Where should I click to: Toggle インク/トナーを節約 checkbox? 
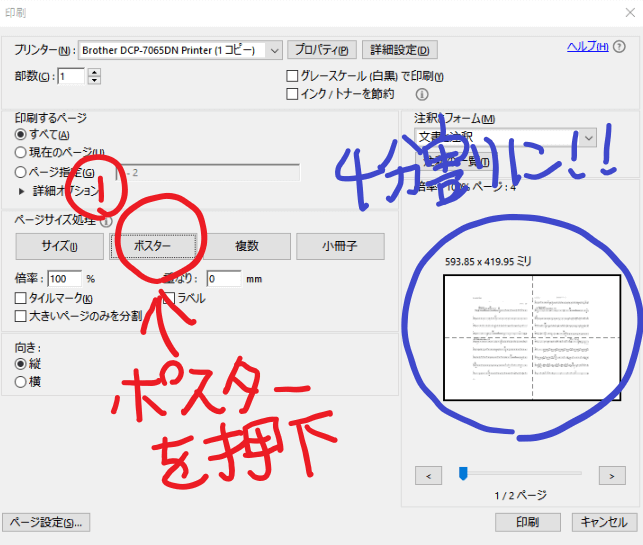click(292, 94)
